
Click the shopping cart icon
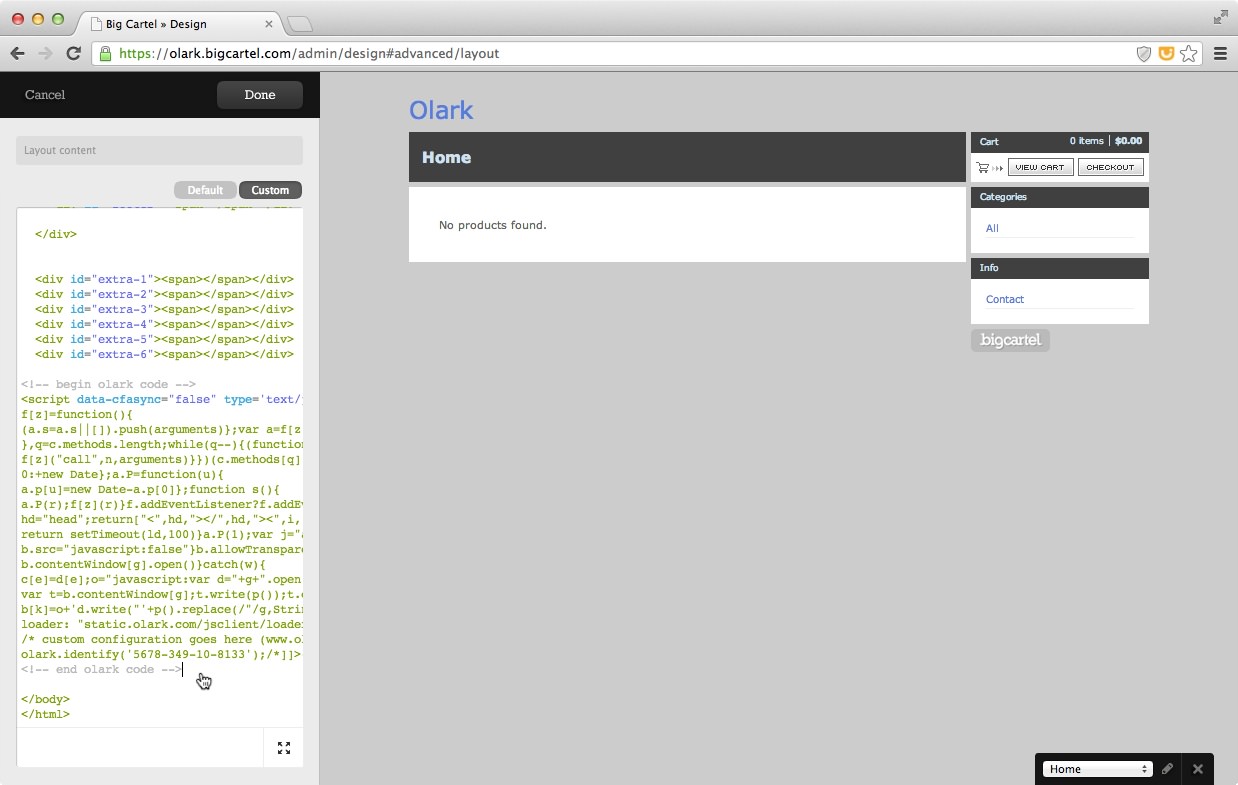coord(983,166)
